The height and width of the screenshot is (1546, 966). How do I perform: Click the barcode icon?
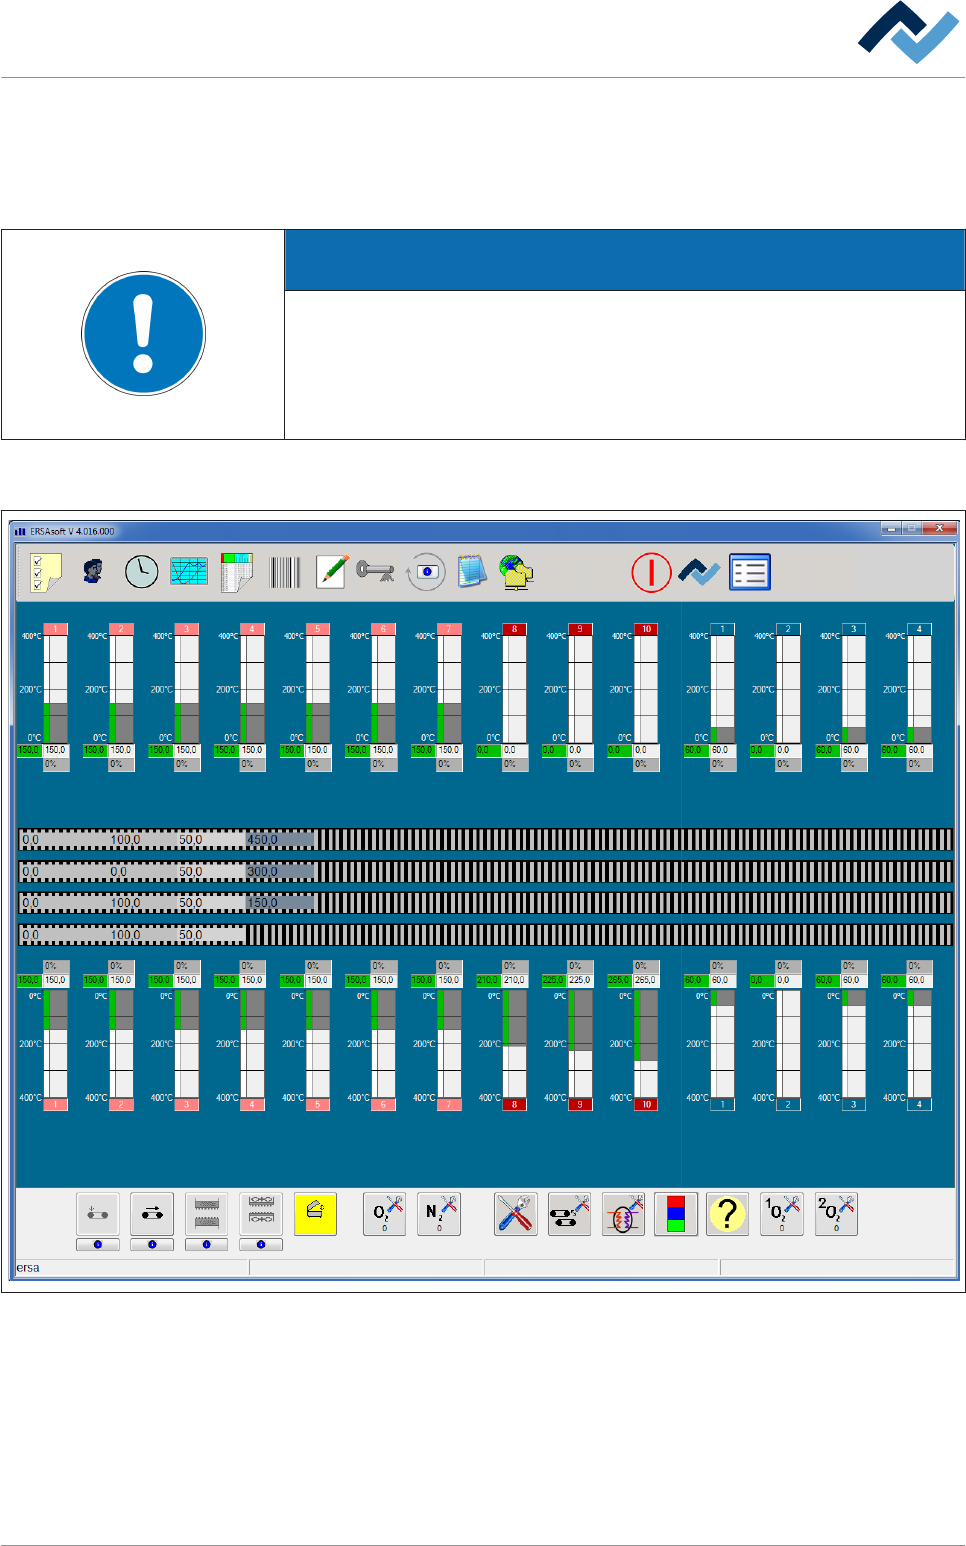pos(285,573)
